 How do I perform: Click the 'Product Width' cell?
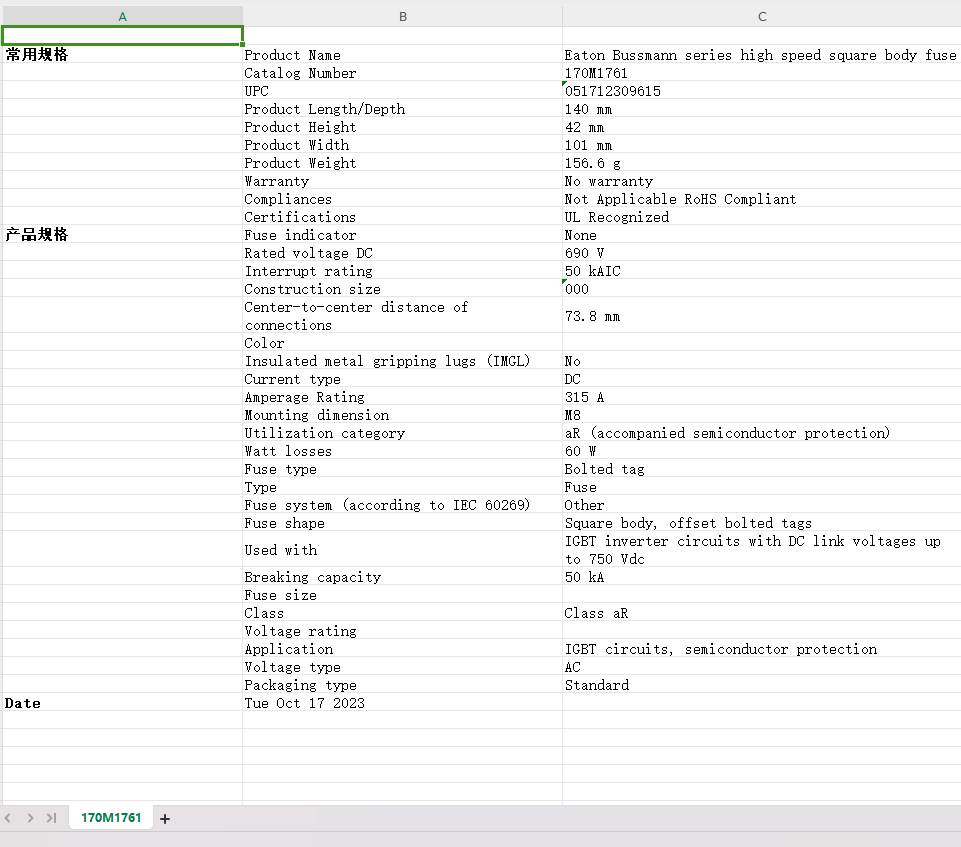(403, 145)
